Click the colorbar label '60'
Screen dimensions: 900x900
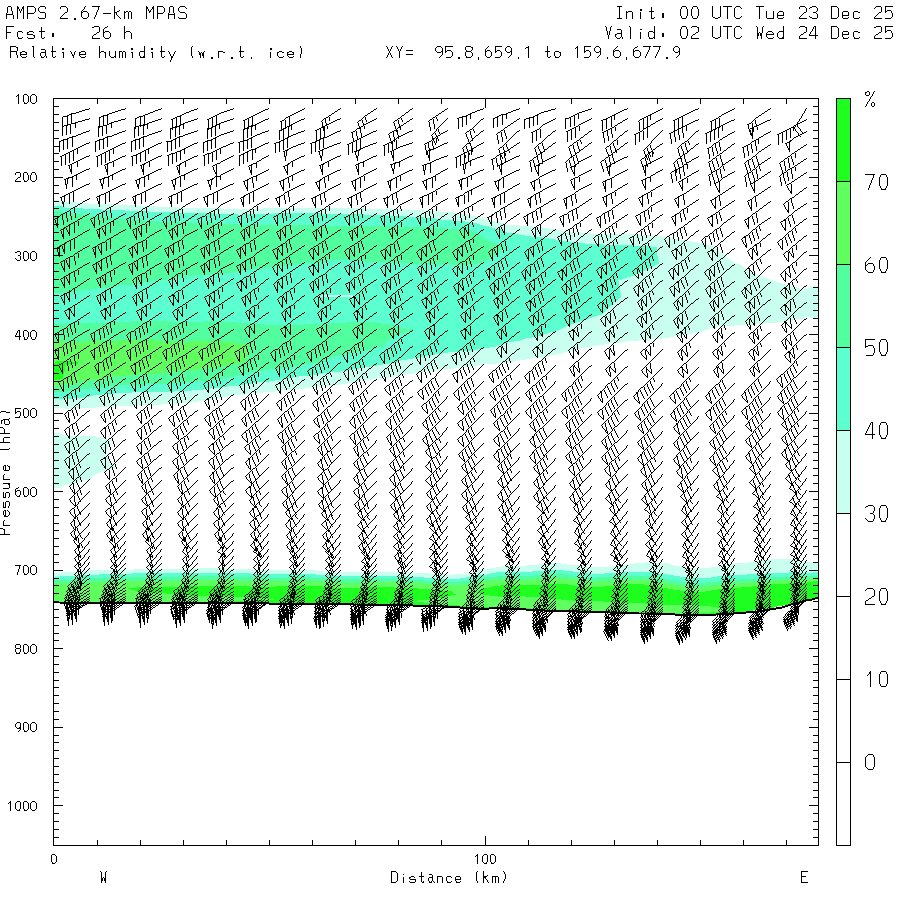[876, 266]
